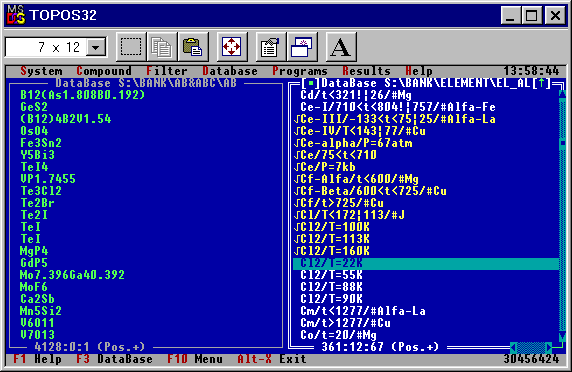This screenshot has height=372, width=572.
Task: Open the Database menu
Action: [230, 71]
